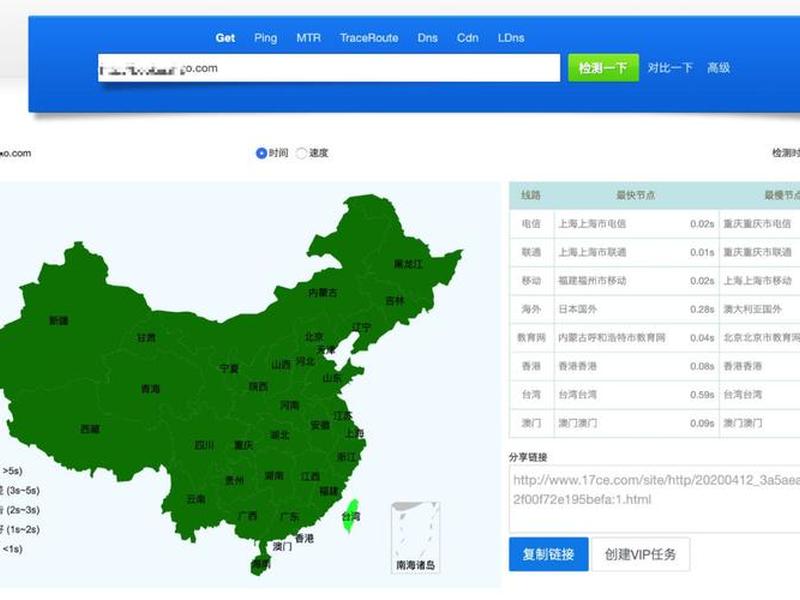Click the domain URL input field
The width and height of the screenshot is (800, 600).
(x=329, y=68)
